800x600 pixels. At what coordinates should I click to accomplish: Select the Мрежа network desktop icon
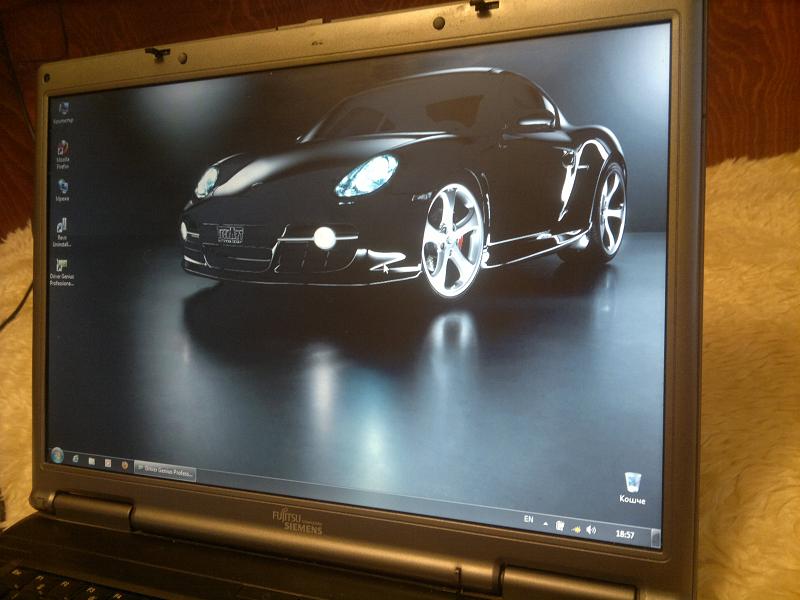[x=63, y=187]
